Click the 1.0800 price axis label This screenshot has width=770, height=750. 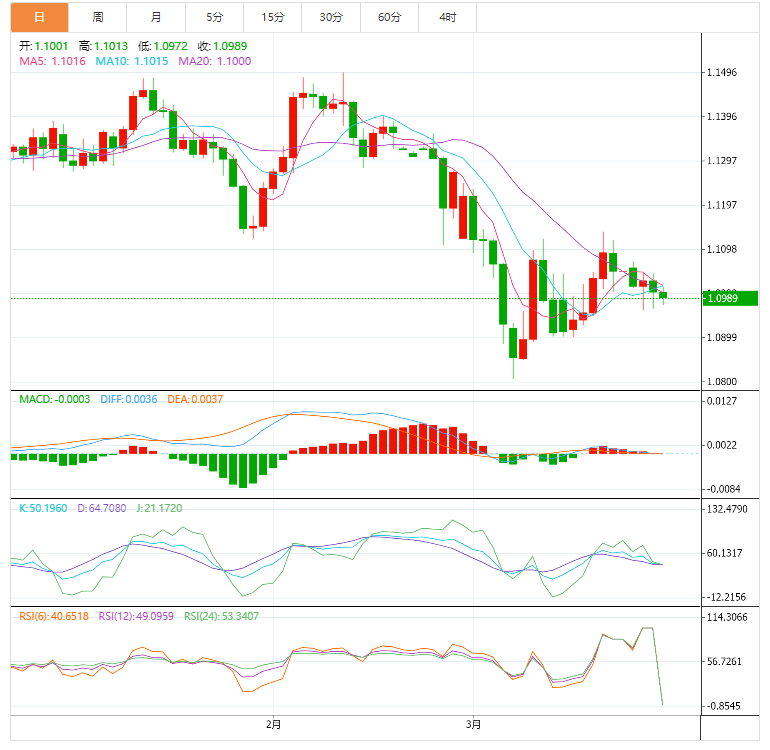pos(721,382)
